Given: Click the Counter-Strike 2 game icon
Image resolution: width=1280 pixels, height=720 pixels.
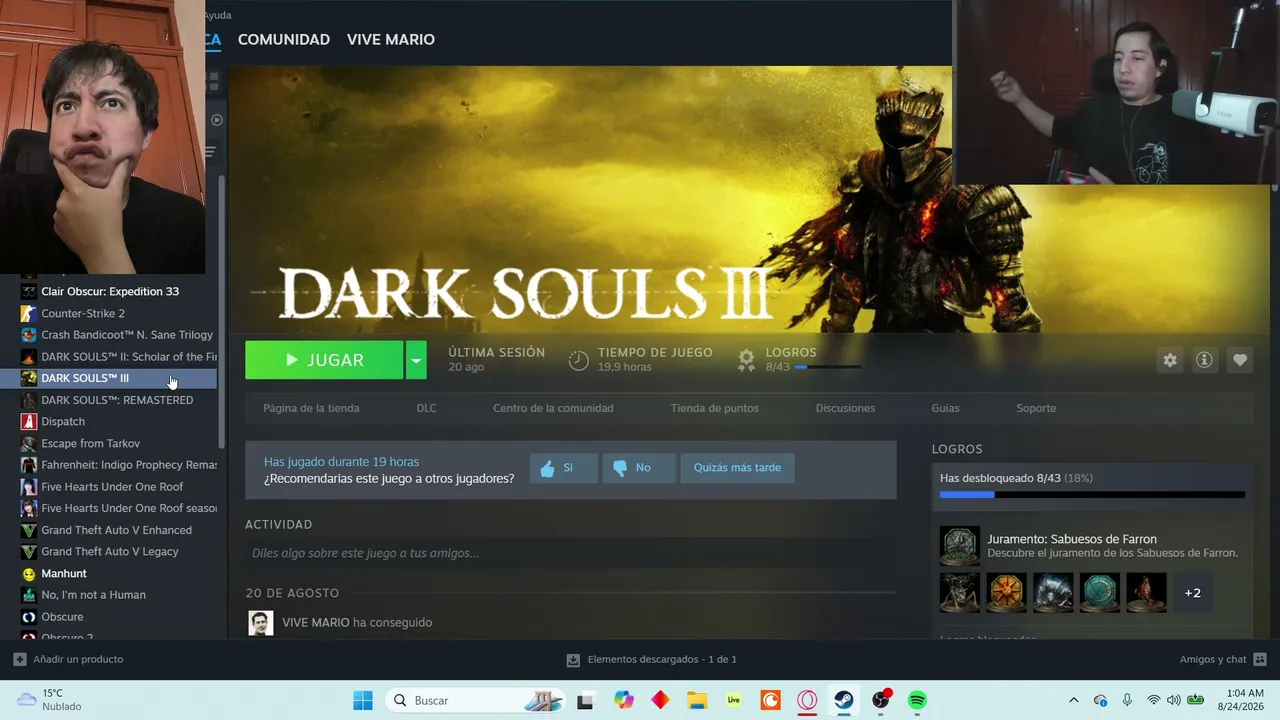Looking at the screenshot, I should coord(29,313).
